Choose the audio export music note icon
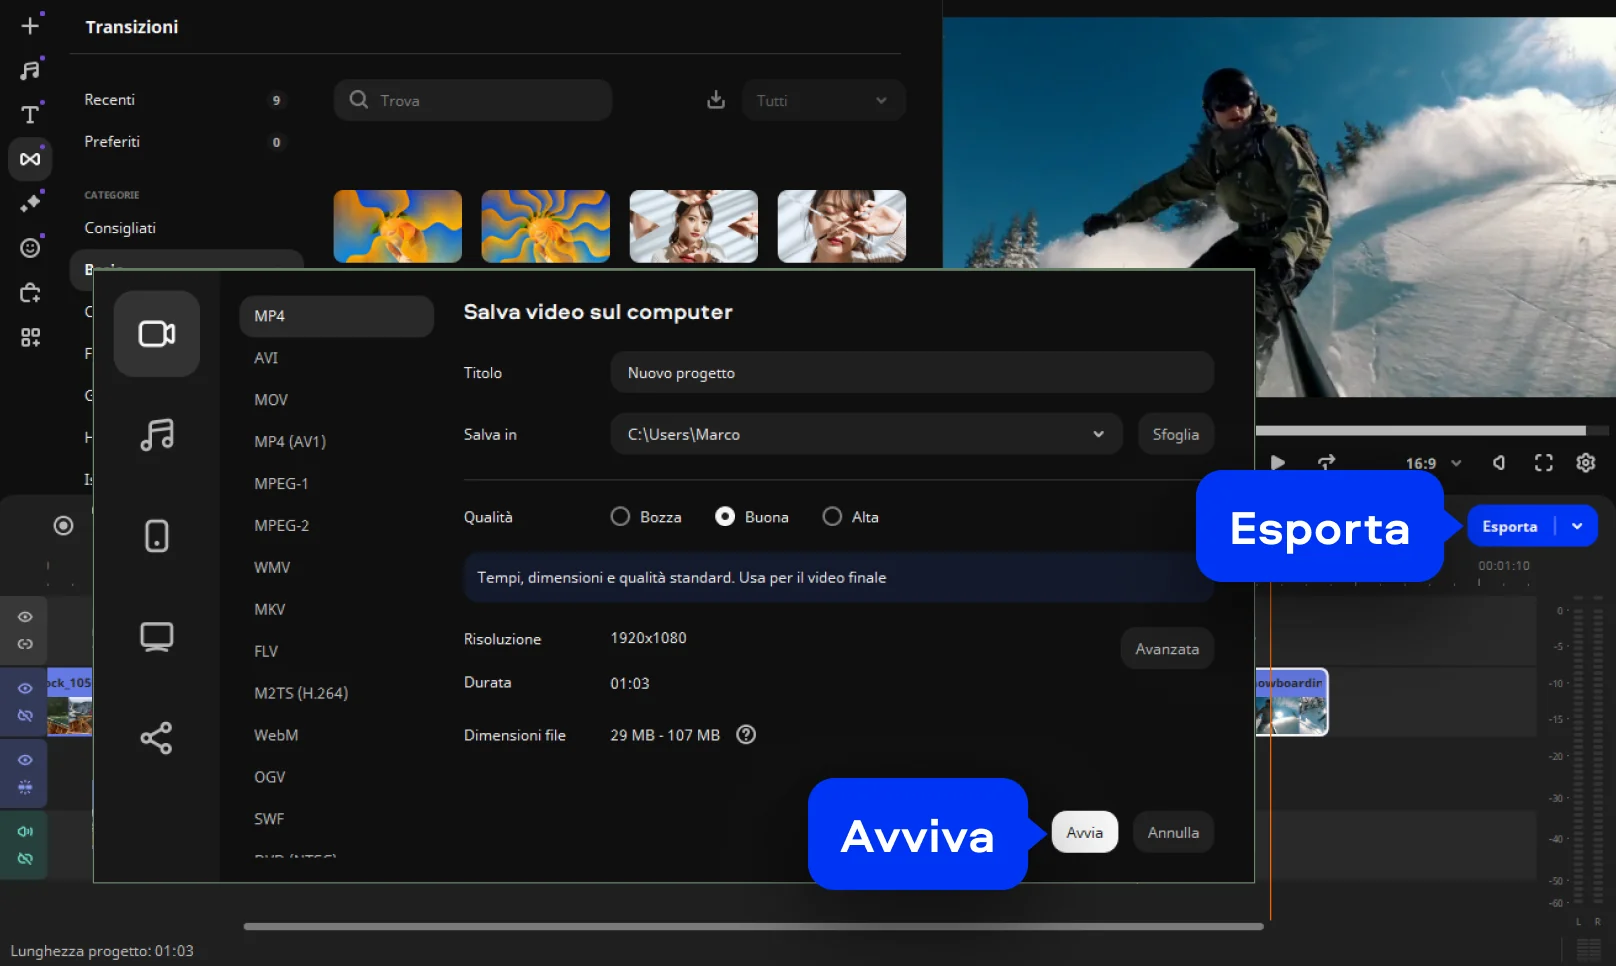This screenshot has width=1616, height=966. pyautogui.click(x=156, y=435)
